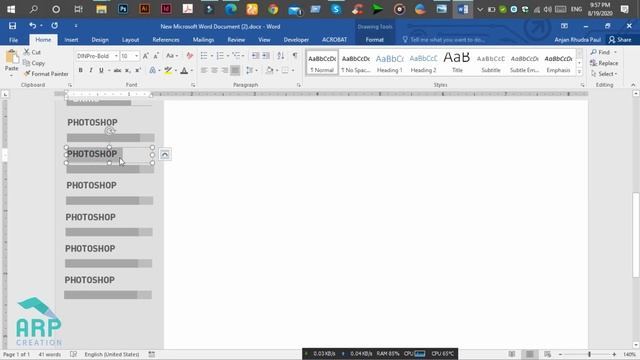Switch to the Design tab

point(100,40)
